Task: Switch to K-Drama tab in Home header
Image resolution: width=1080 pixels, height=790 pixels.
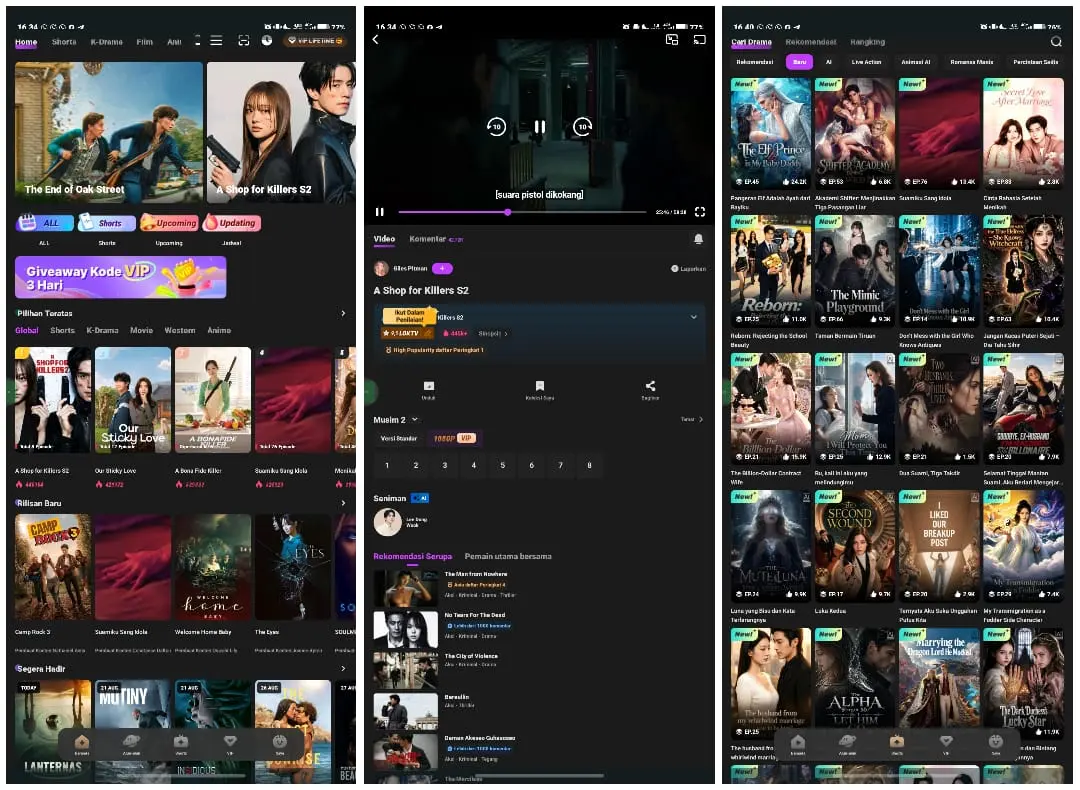Action: coord(107,42)
